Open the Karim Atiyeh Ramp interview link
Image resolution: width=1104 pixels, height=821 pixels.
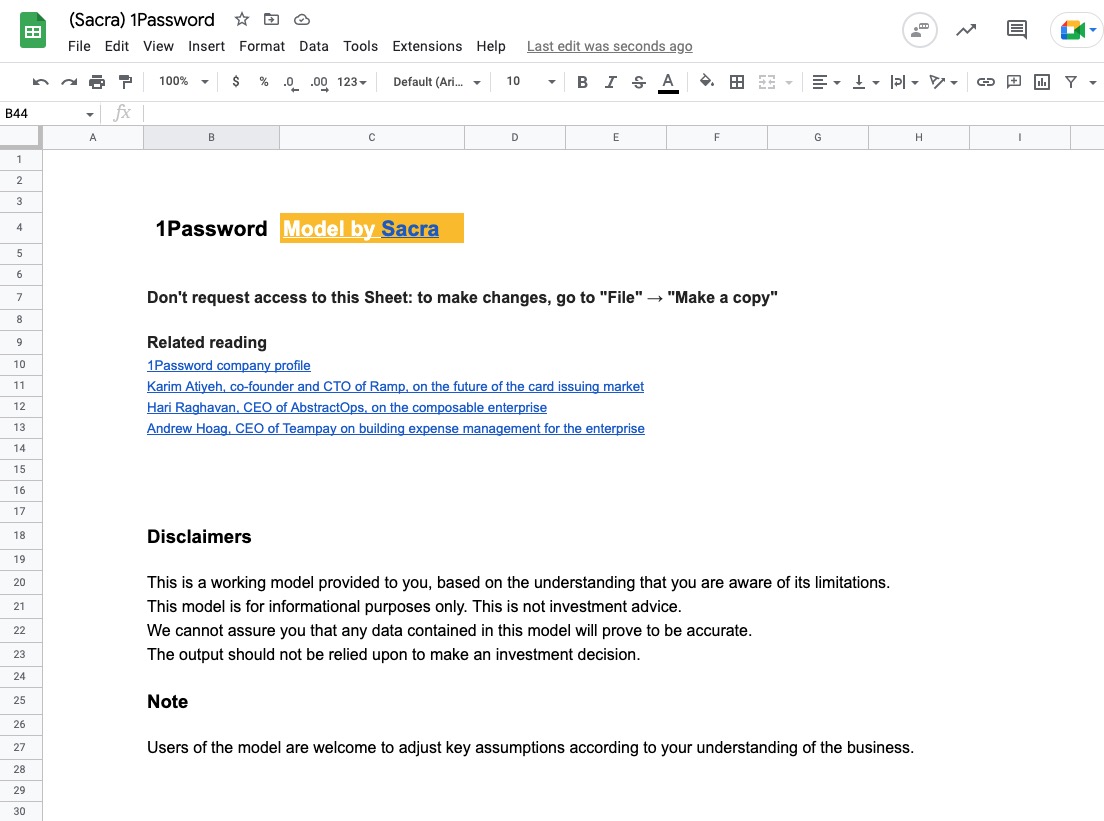tap(396, 387)
